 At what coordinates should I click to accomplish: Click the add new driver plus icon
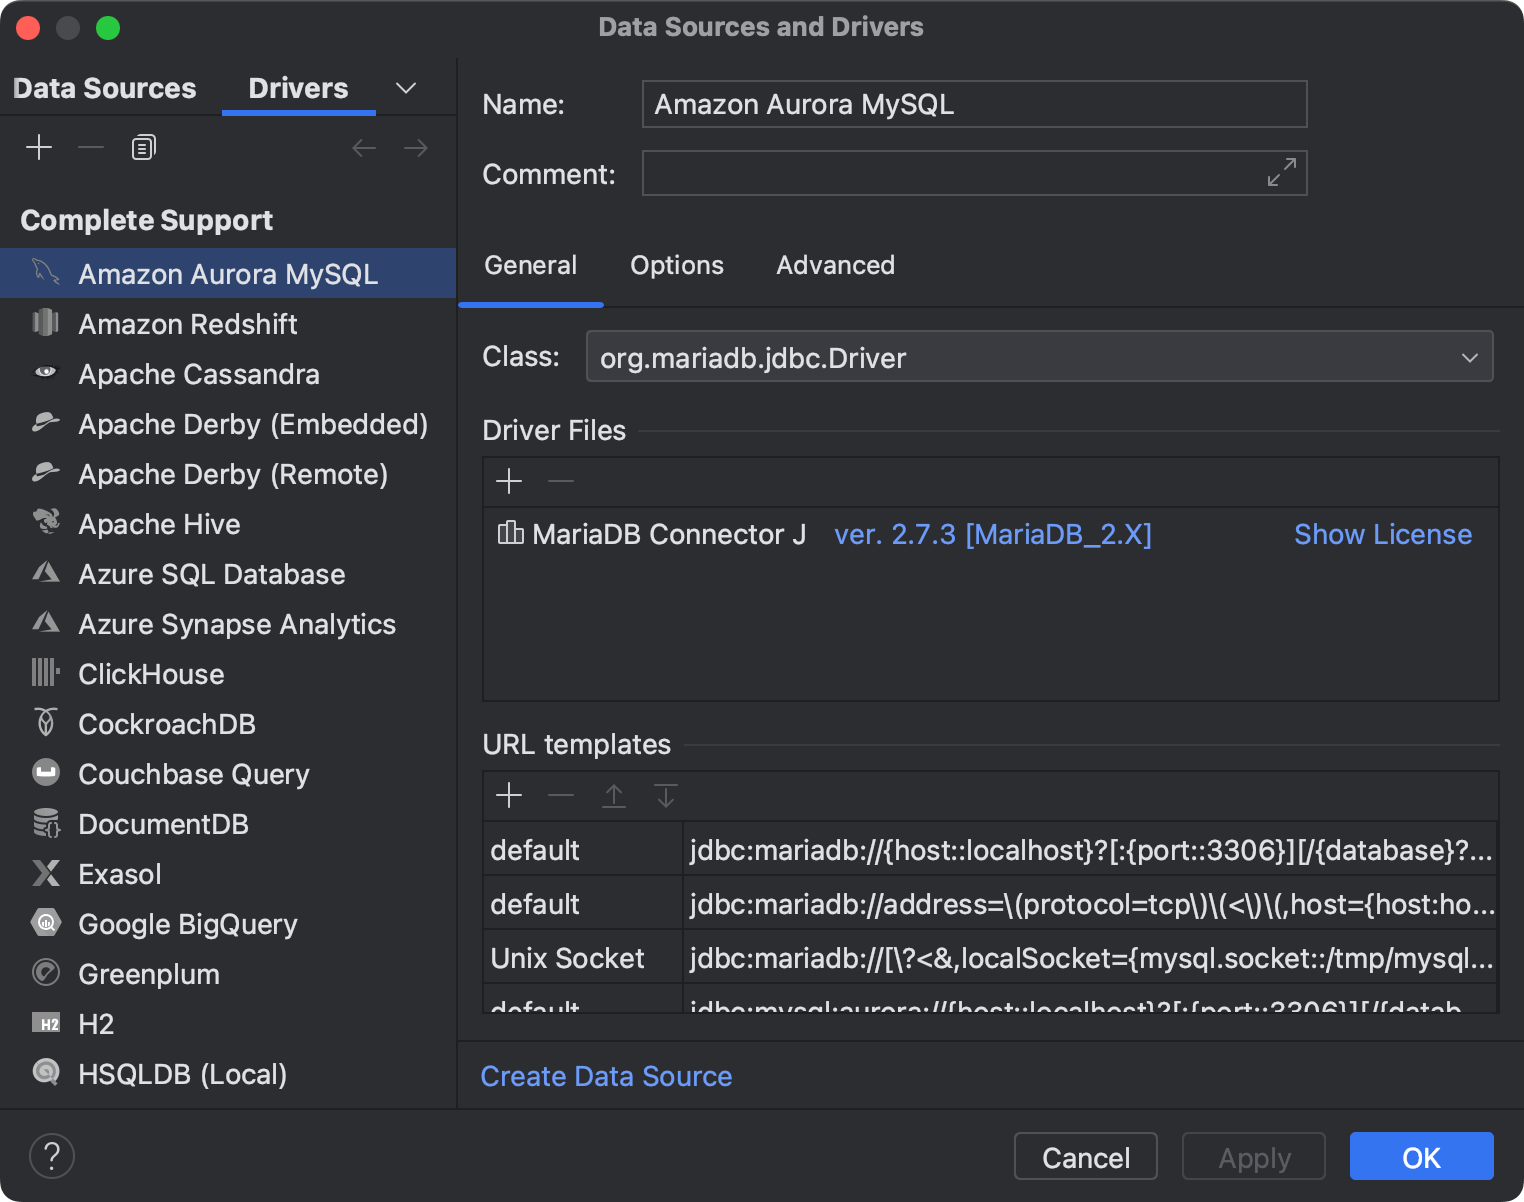pyautogui.click(x=39, y=147)
